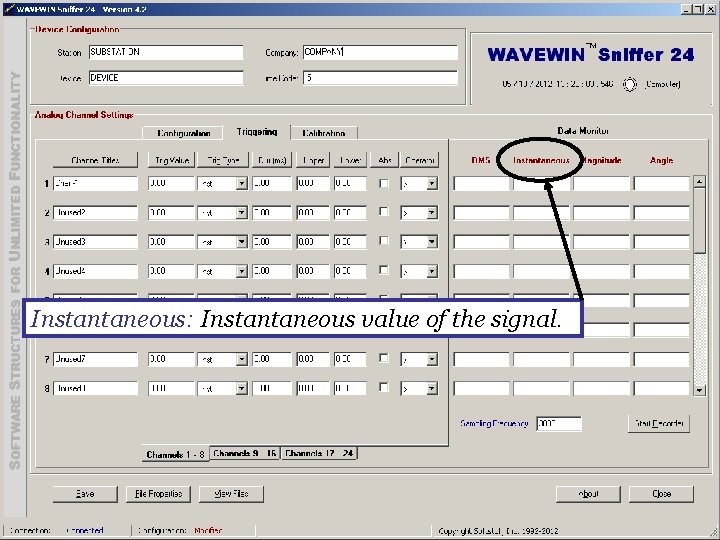Click the Dur (ms) field for Unused7
The image size is (720, 540).
(x=272, y=359)
